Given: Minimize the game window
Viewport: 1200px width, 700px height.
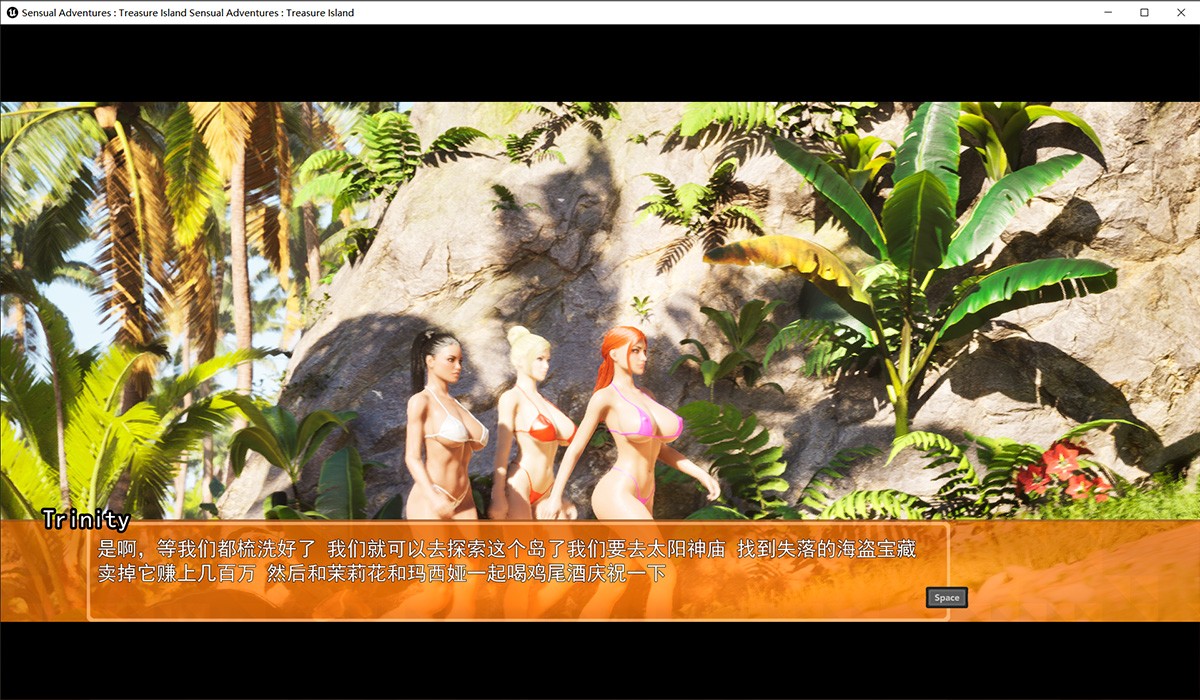Looking at the screenshot, I should tap(1109, 12).
